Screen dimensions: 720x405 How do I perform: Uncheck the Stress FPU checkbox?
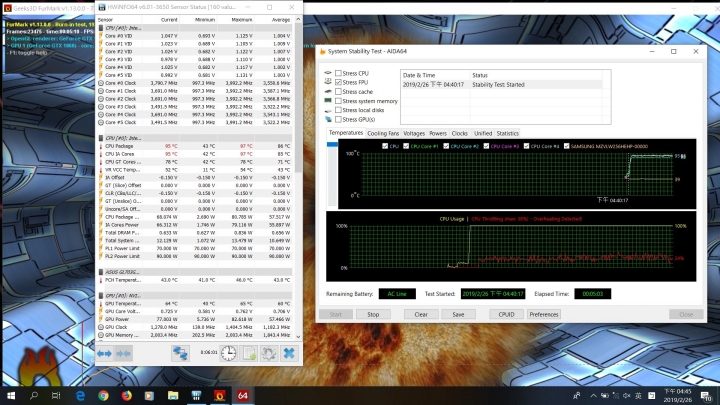[338, 82]
